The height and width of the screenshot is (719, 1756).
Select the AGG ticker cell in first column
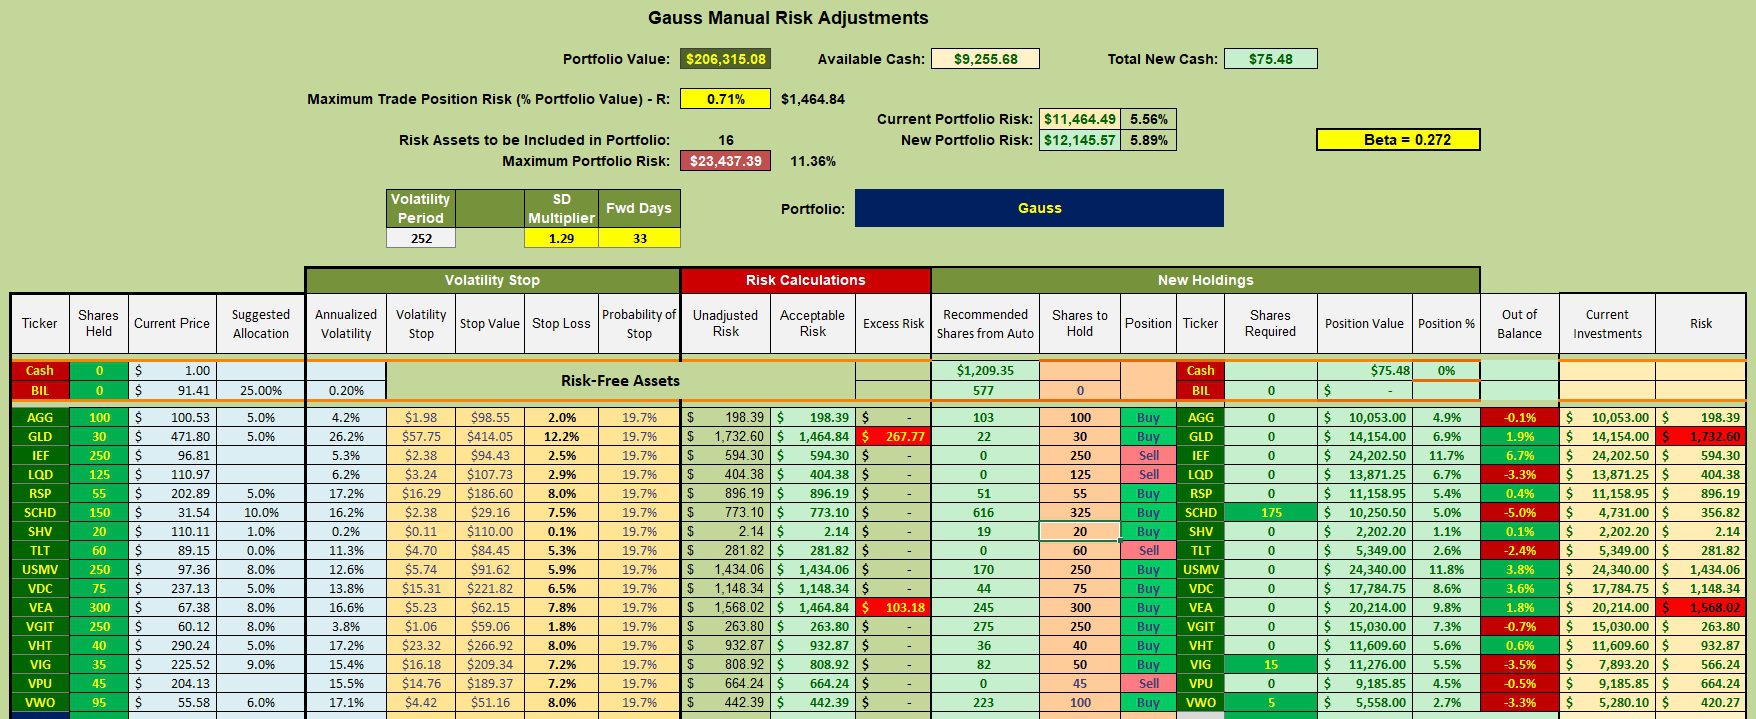pos(40,417)
